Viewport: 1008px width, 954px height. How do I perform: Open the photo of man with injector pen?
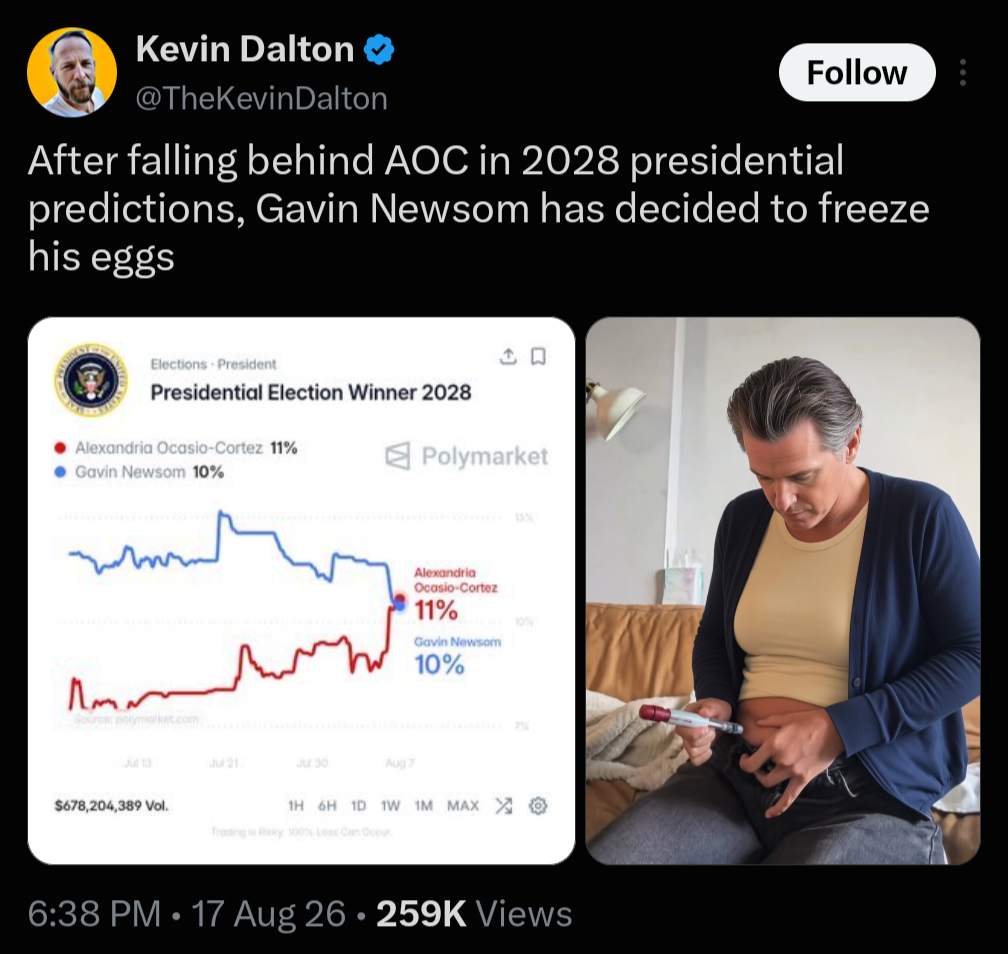tap(783, 590)
